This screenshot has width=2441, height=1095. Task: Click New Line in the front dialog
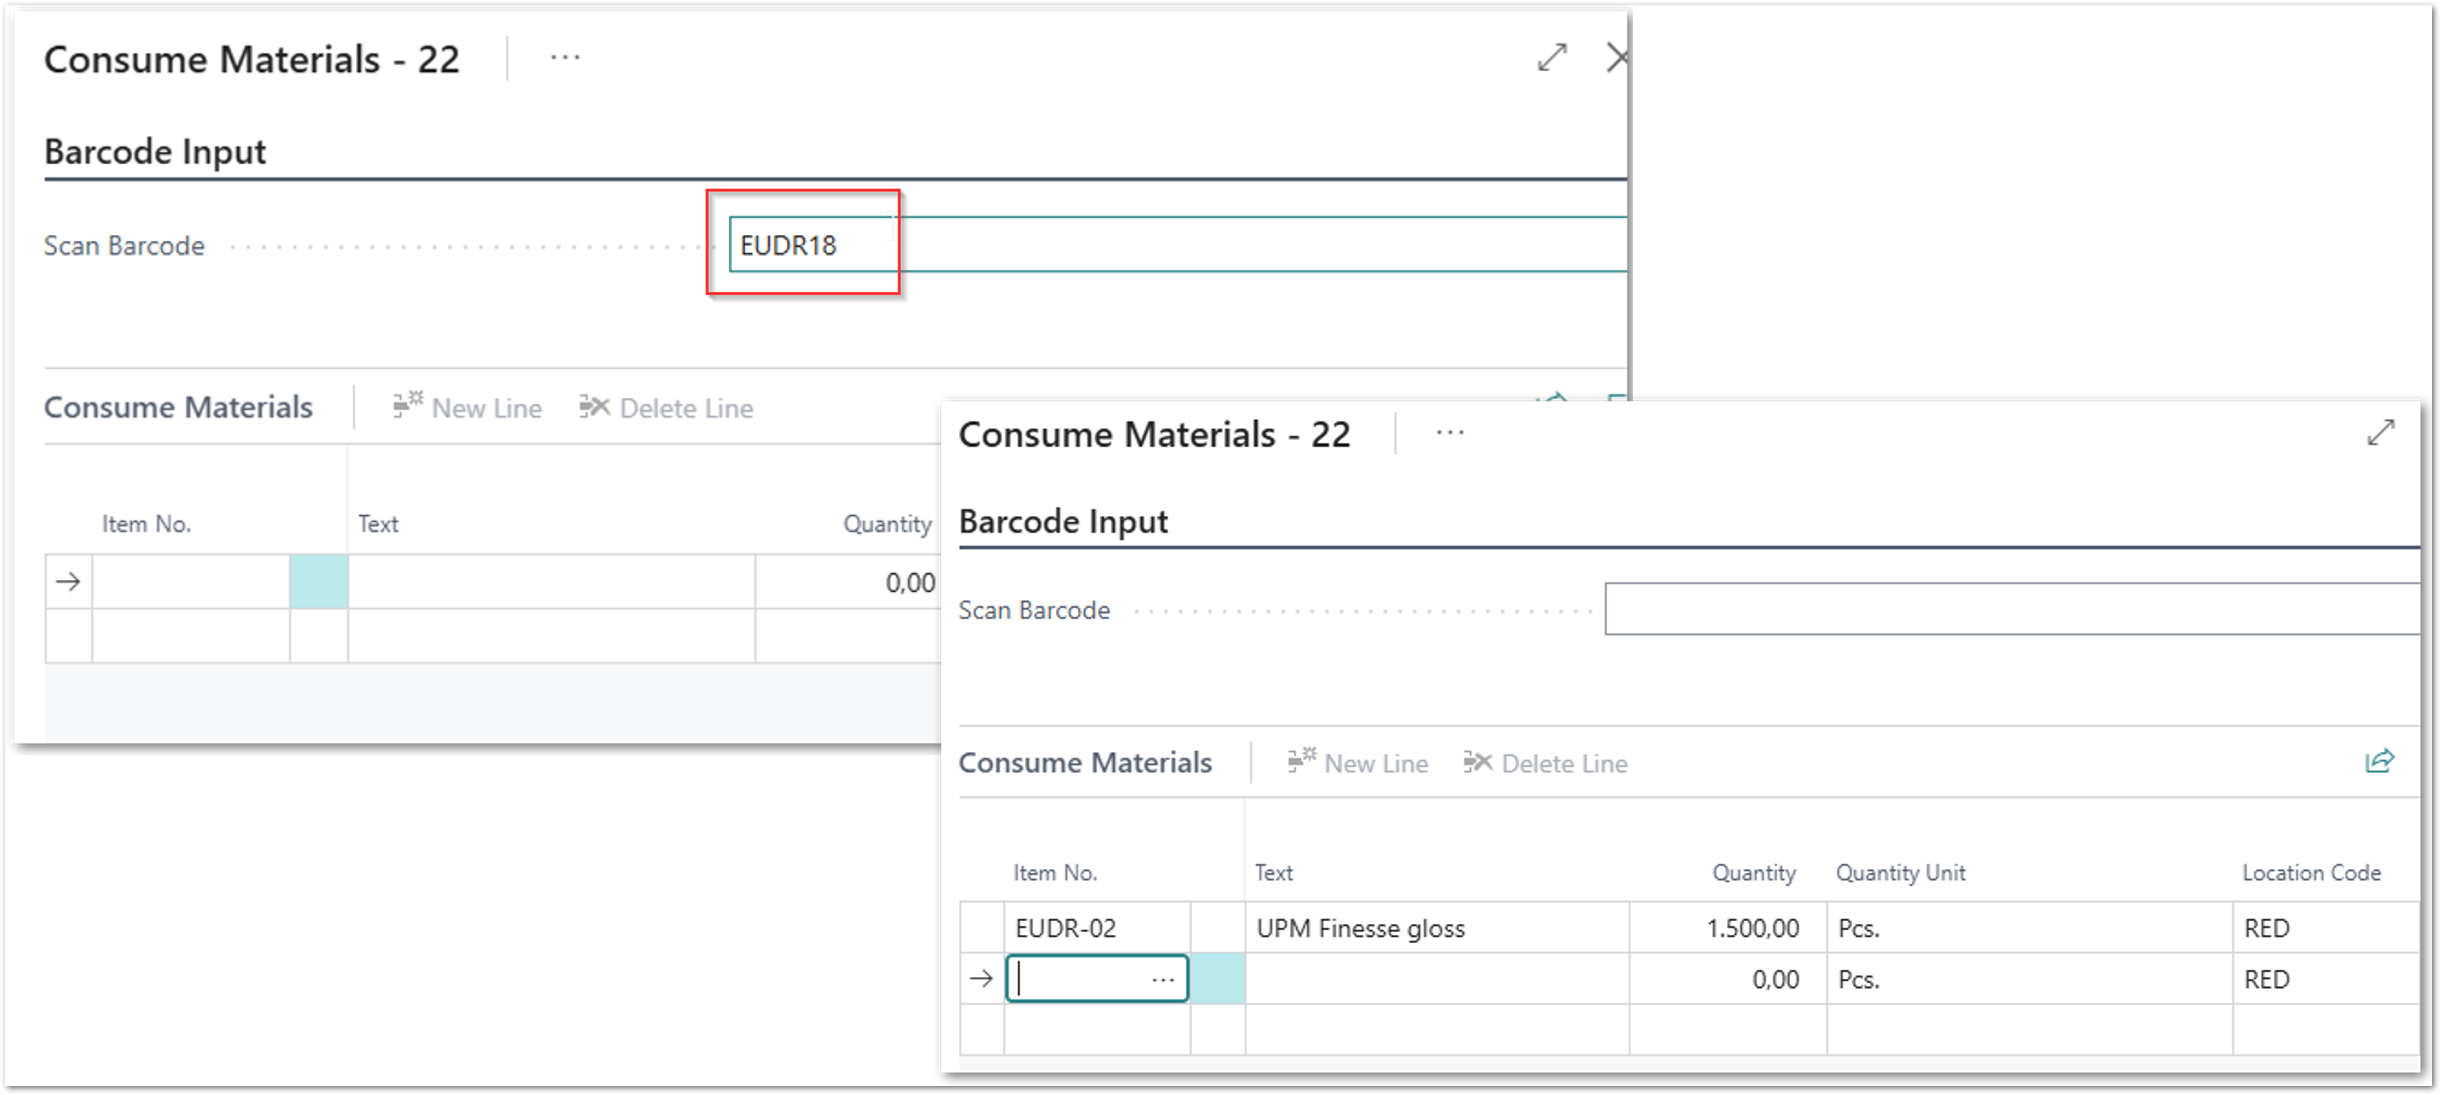point(1357,763)
